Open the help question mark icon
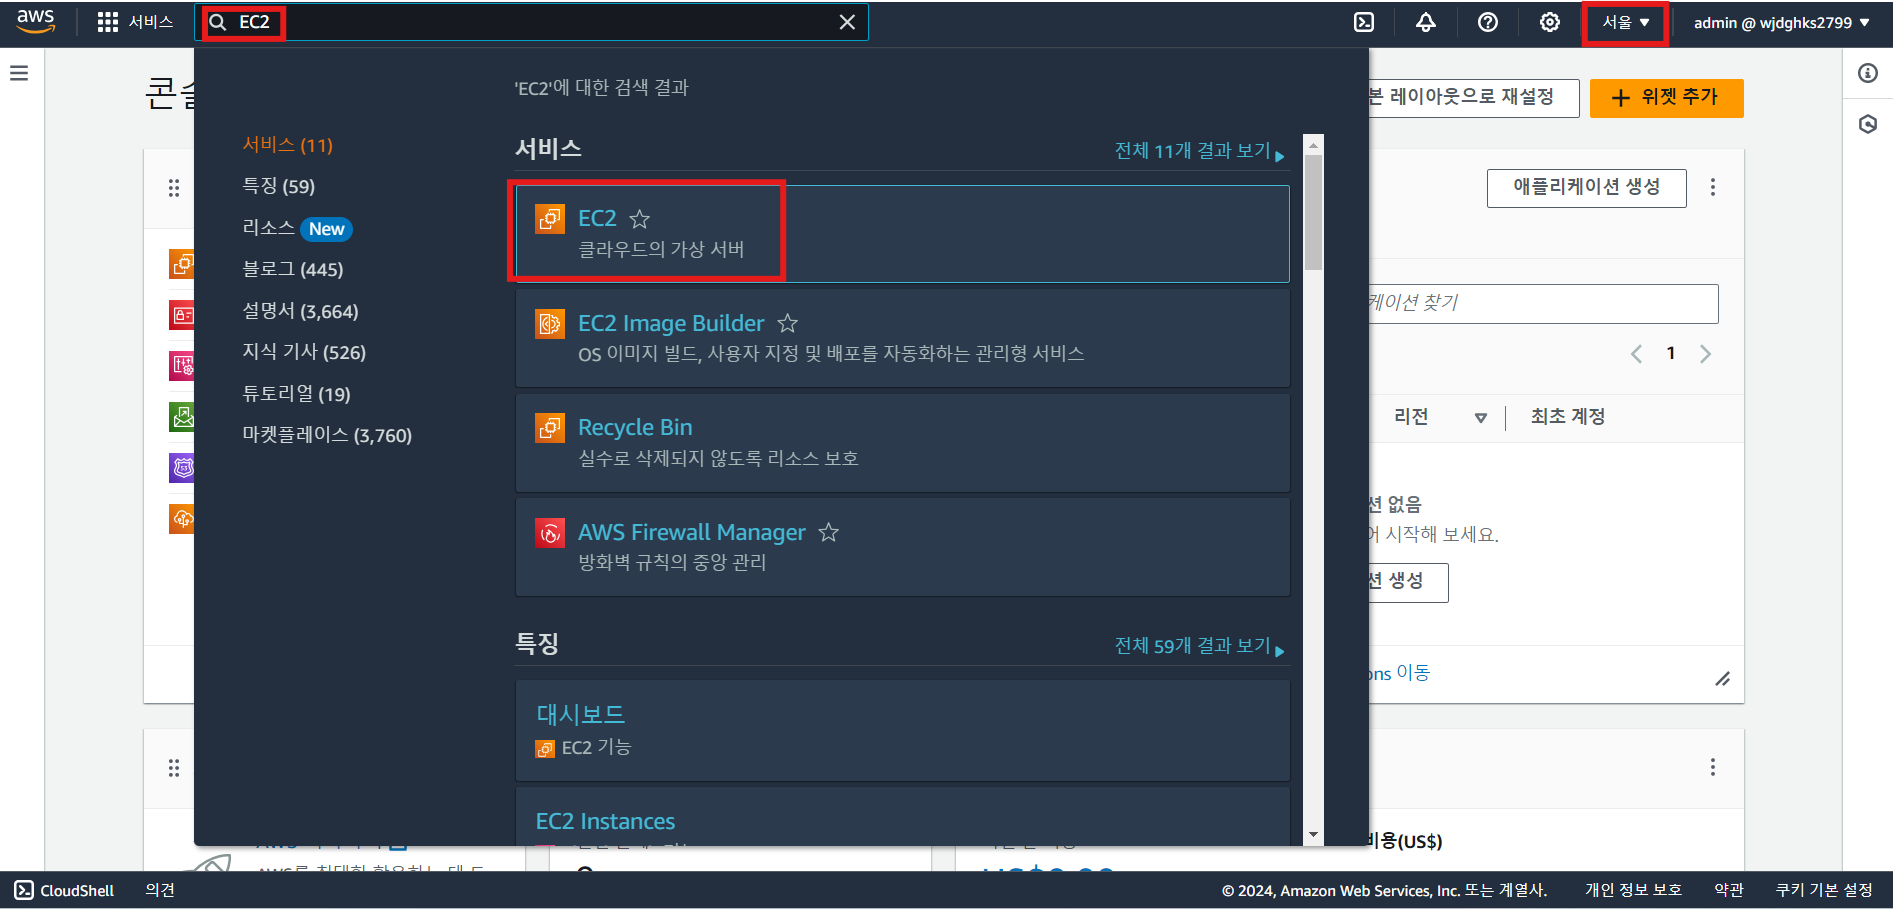This screenshot has width=1893, height=909. pyautogui.click(x=1488, y=22)
